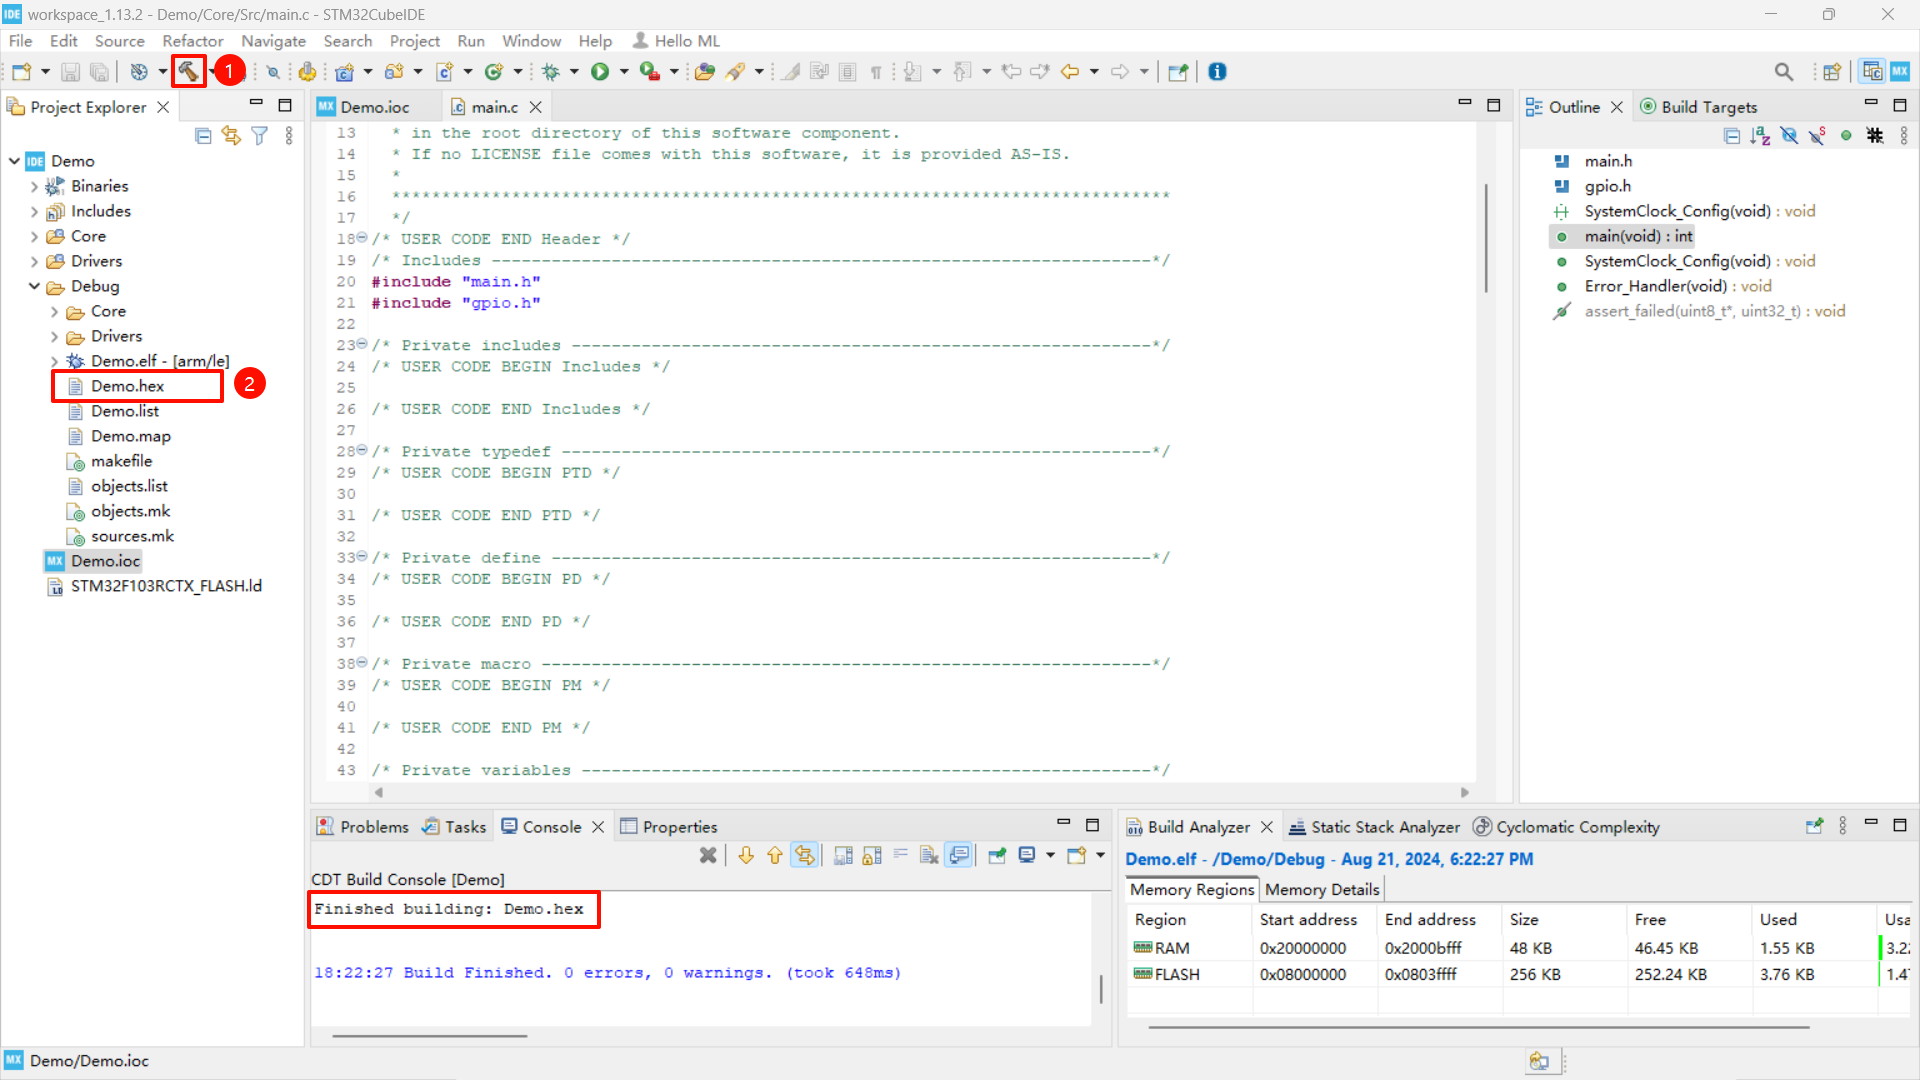1920x1080 pixels.
Task: Click Next Error down arrow in Console
Action: pyautogui.click(x=746, y=855)
